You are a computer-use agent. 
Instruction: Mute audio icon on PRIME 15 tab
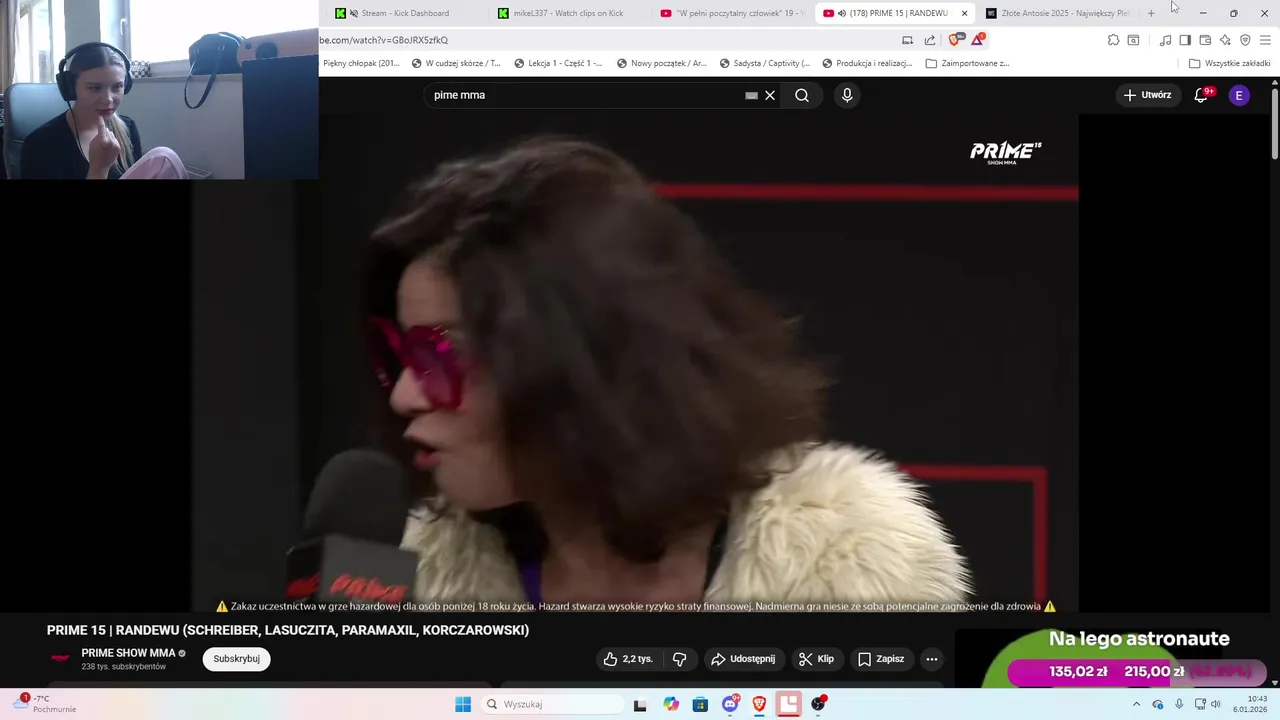pyautogui.click(x=842, y=13)
